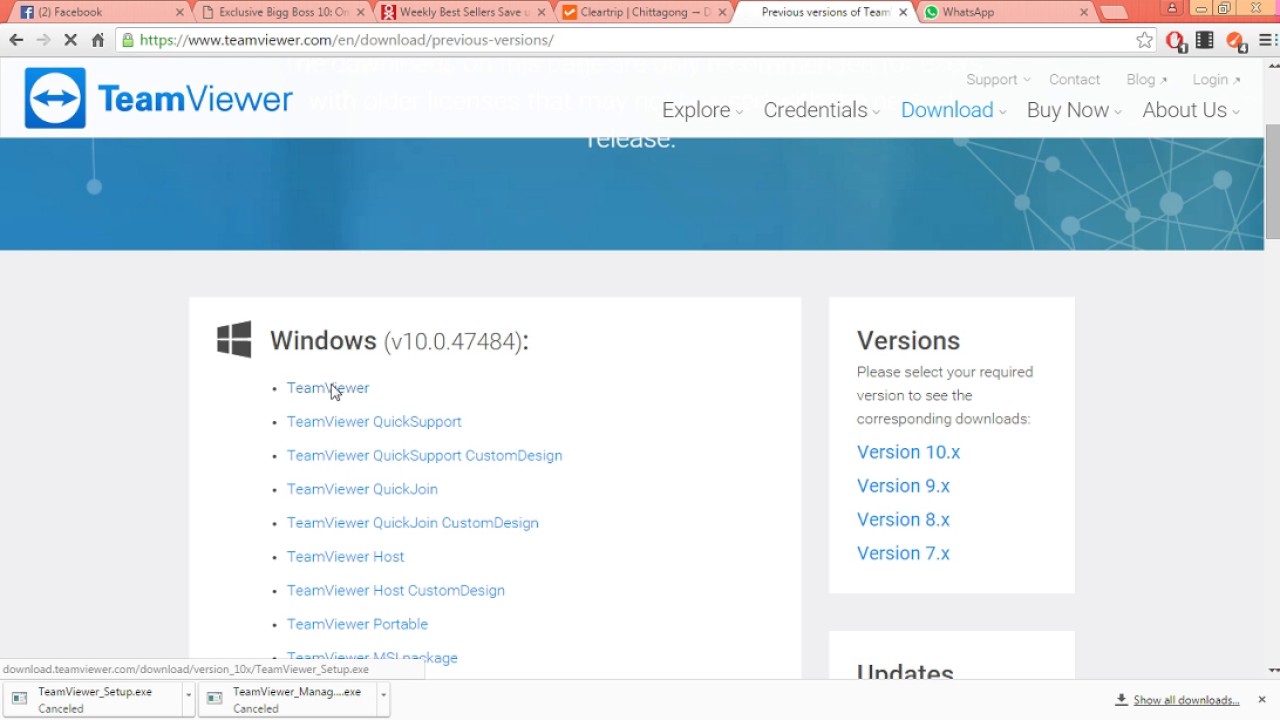Viewport: 1280px width, 720px height.
Task: Go to the browser Home page icon
Action: [x=98, y=40]
